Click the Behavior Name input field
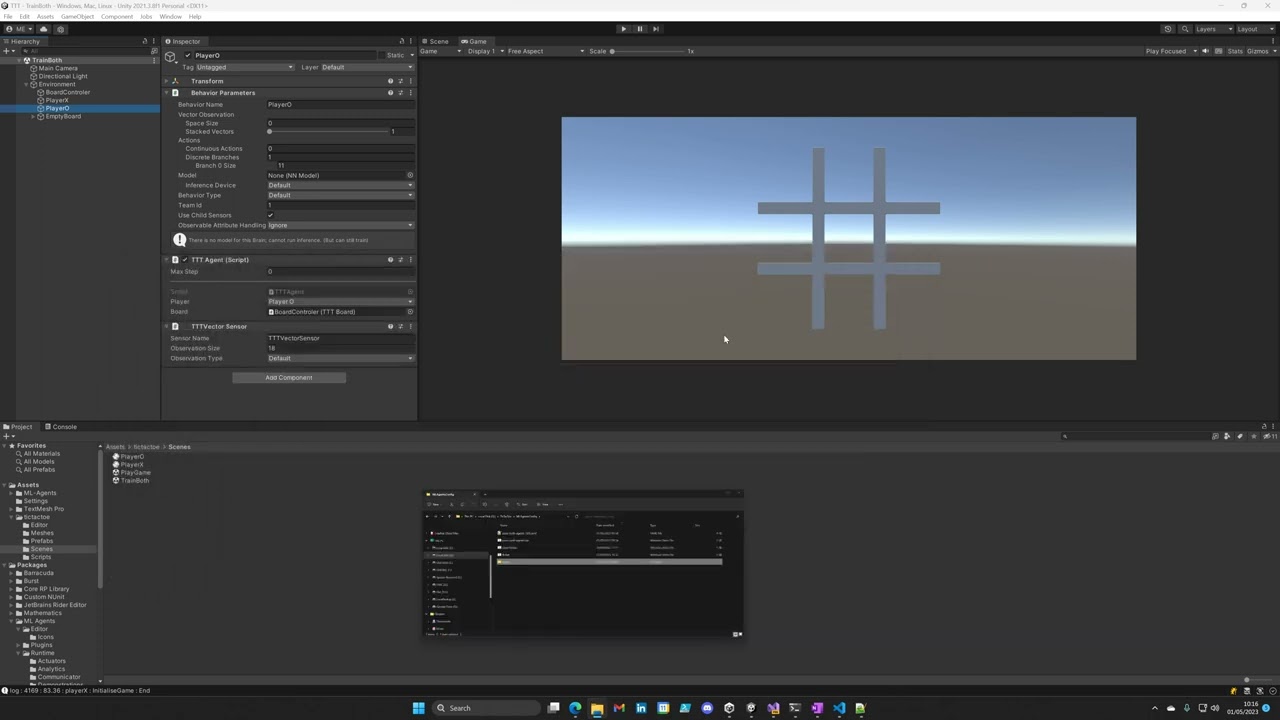 pyautogui.click(x=341, y=105)
